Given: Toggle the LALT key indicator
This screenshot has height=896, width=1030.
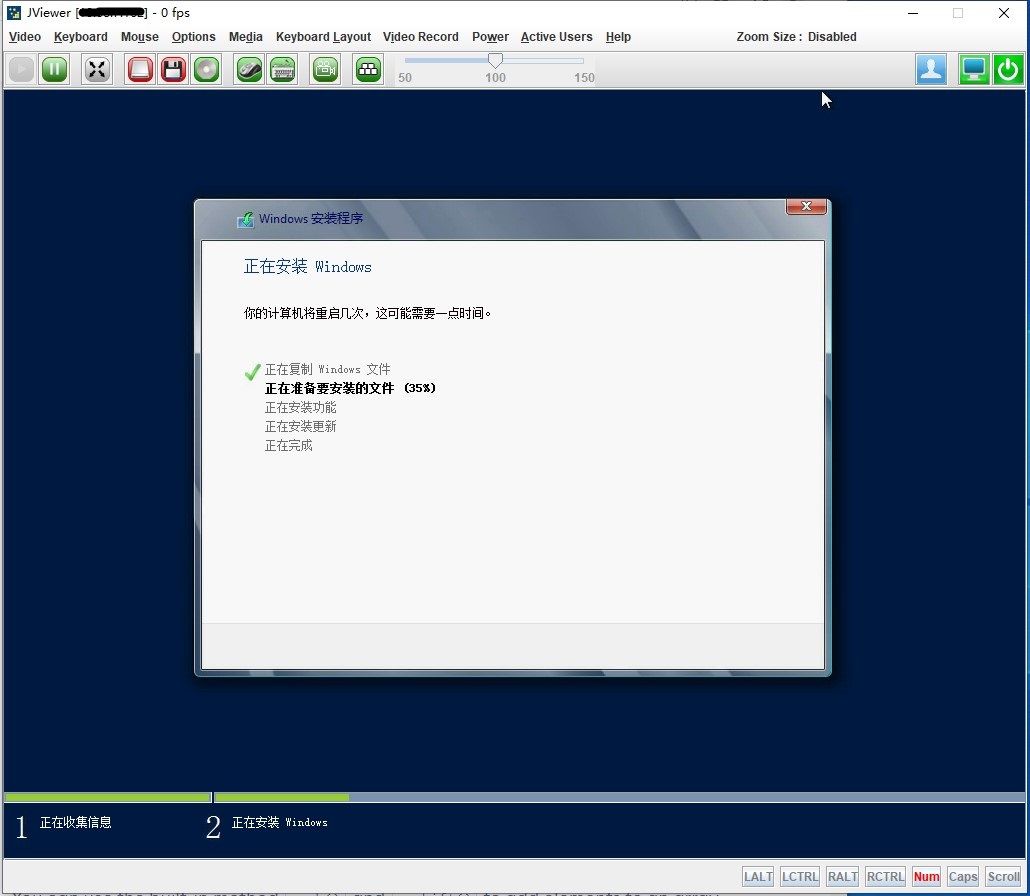Looking at the screenshot, I should 758,876.
